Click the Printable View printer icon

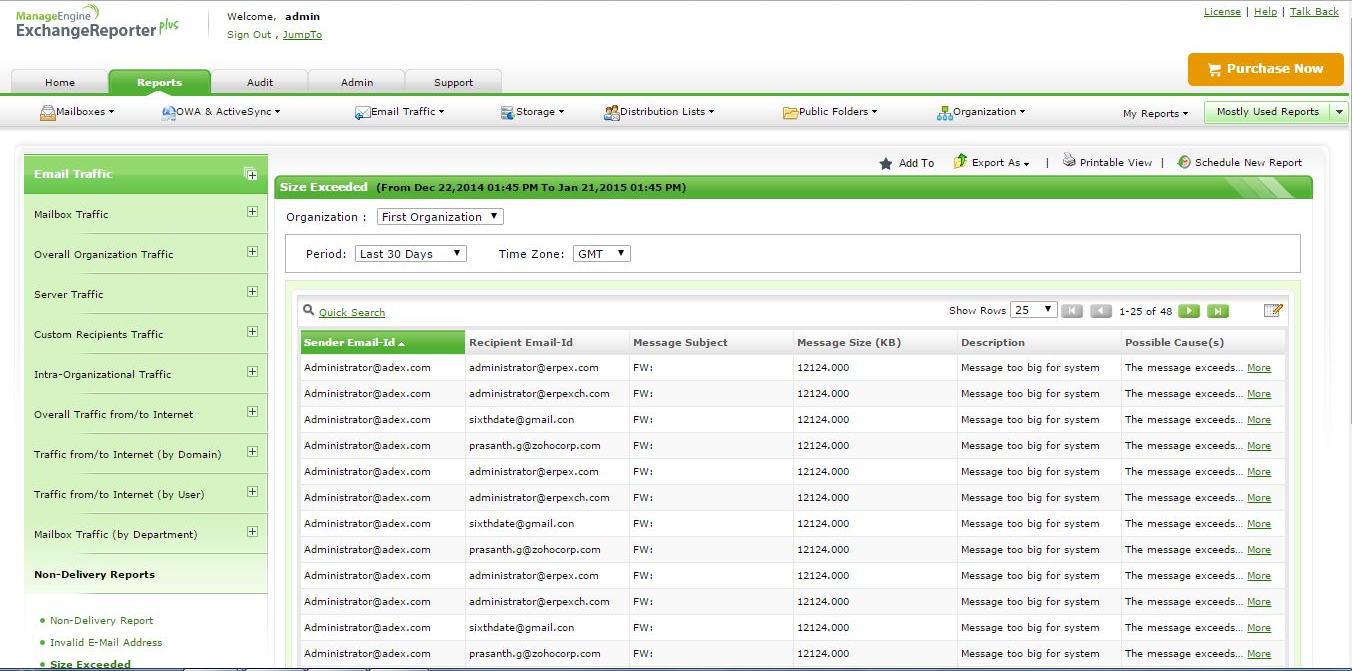1069,161
